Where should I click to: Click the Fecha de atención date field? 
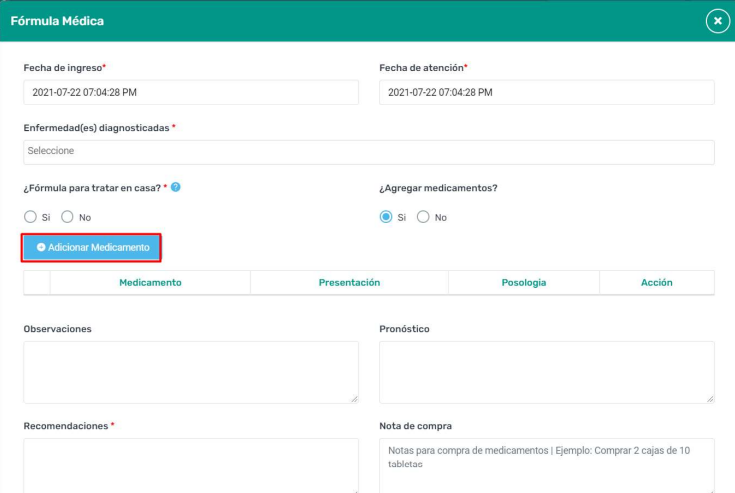[547, 92]
